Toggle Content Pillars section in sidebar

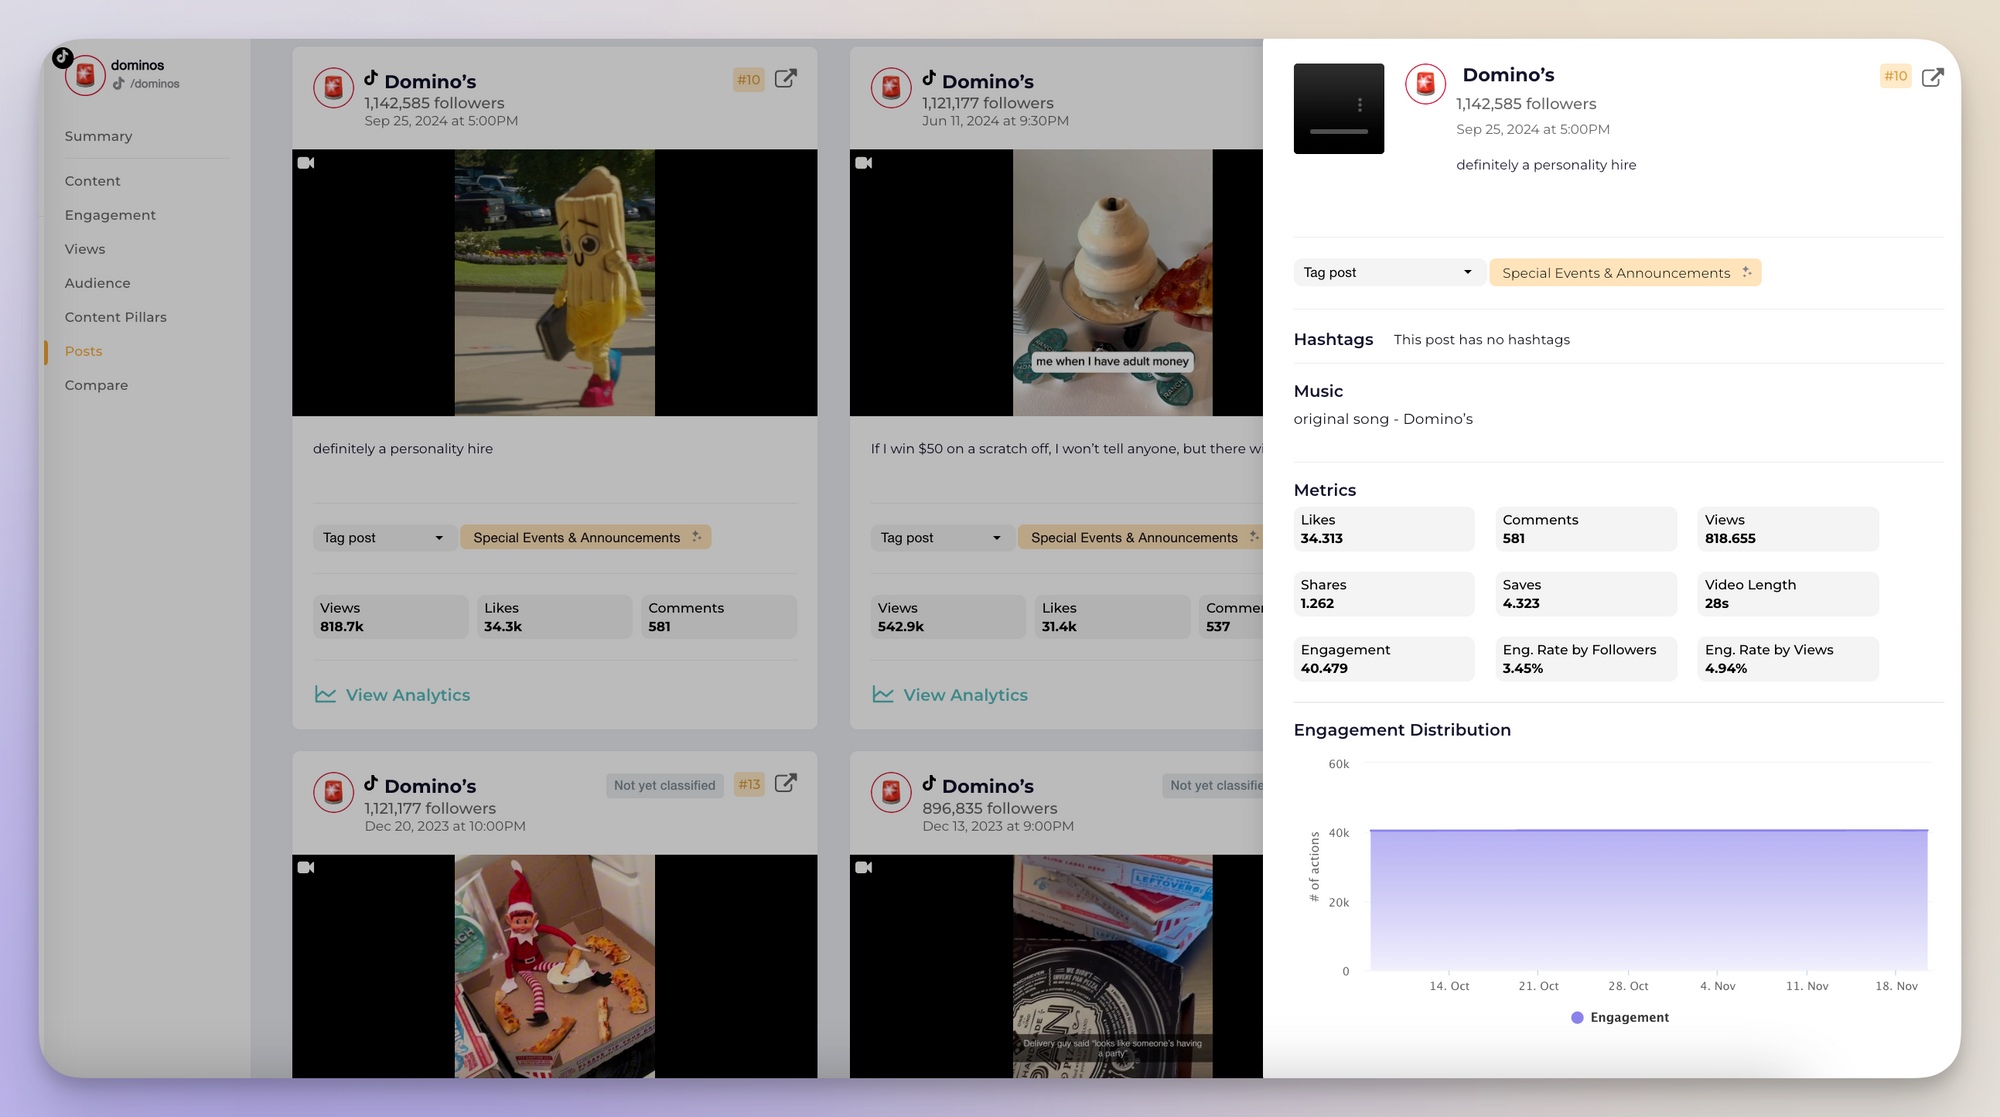click(115, 316)
